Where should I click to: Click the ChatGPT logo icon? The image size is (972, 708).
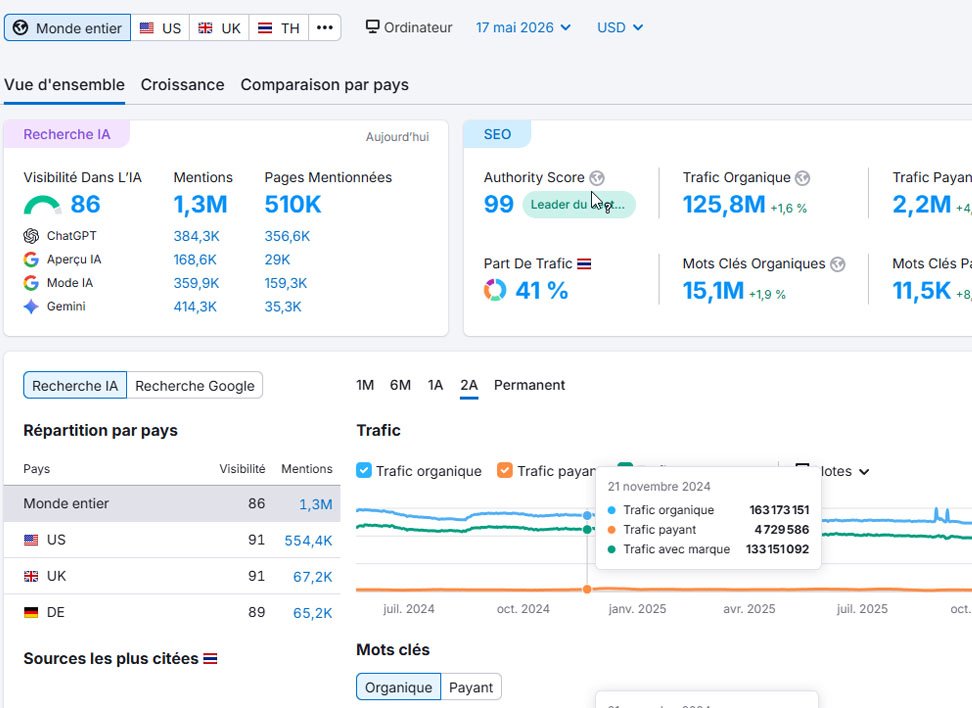pos(31,236)
